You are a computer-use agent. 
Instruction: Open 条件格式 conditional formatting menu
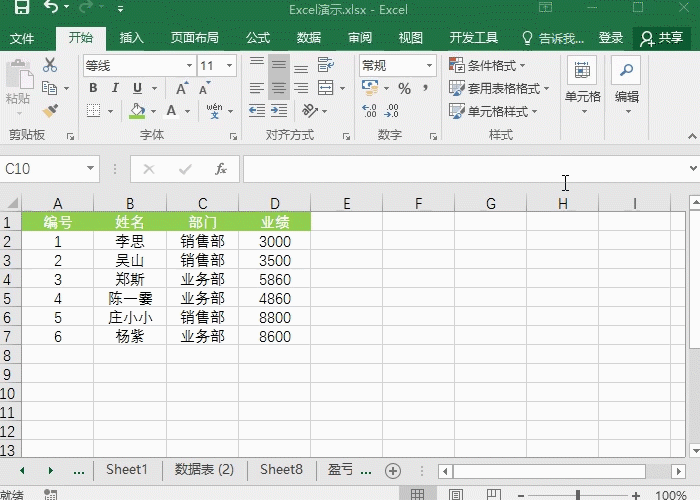coord(487,66)
